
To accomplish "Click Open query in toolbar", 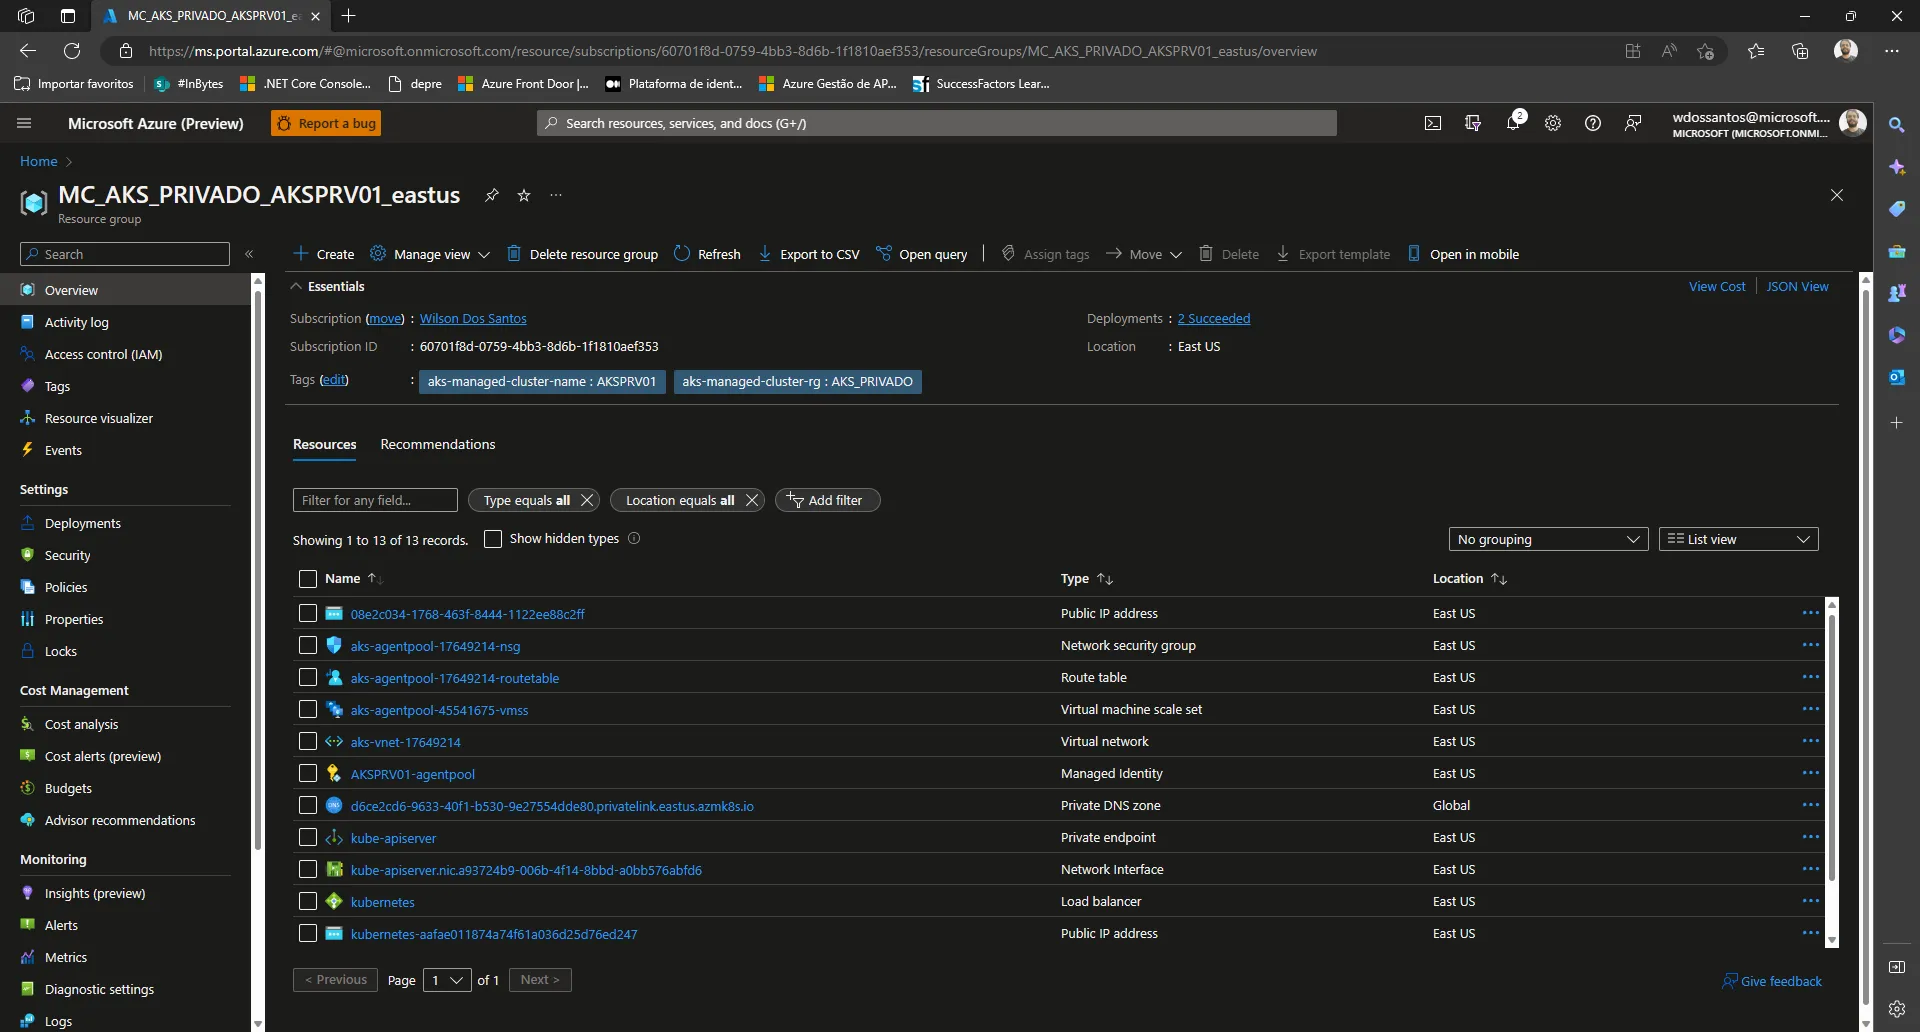I will pyautogui.click(x=922, y=254).
